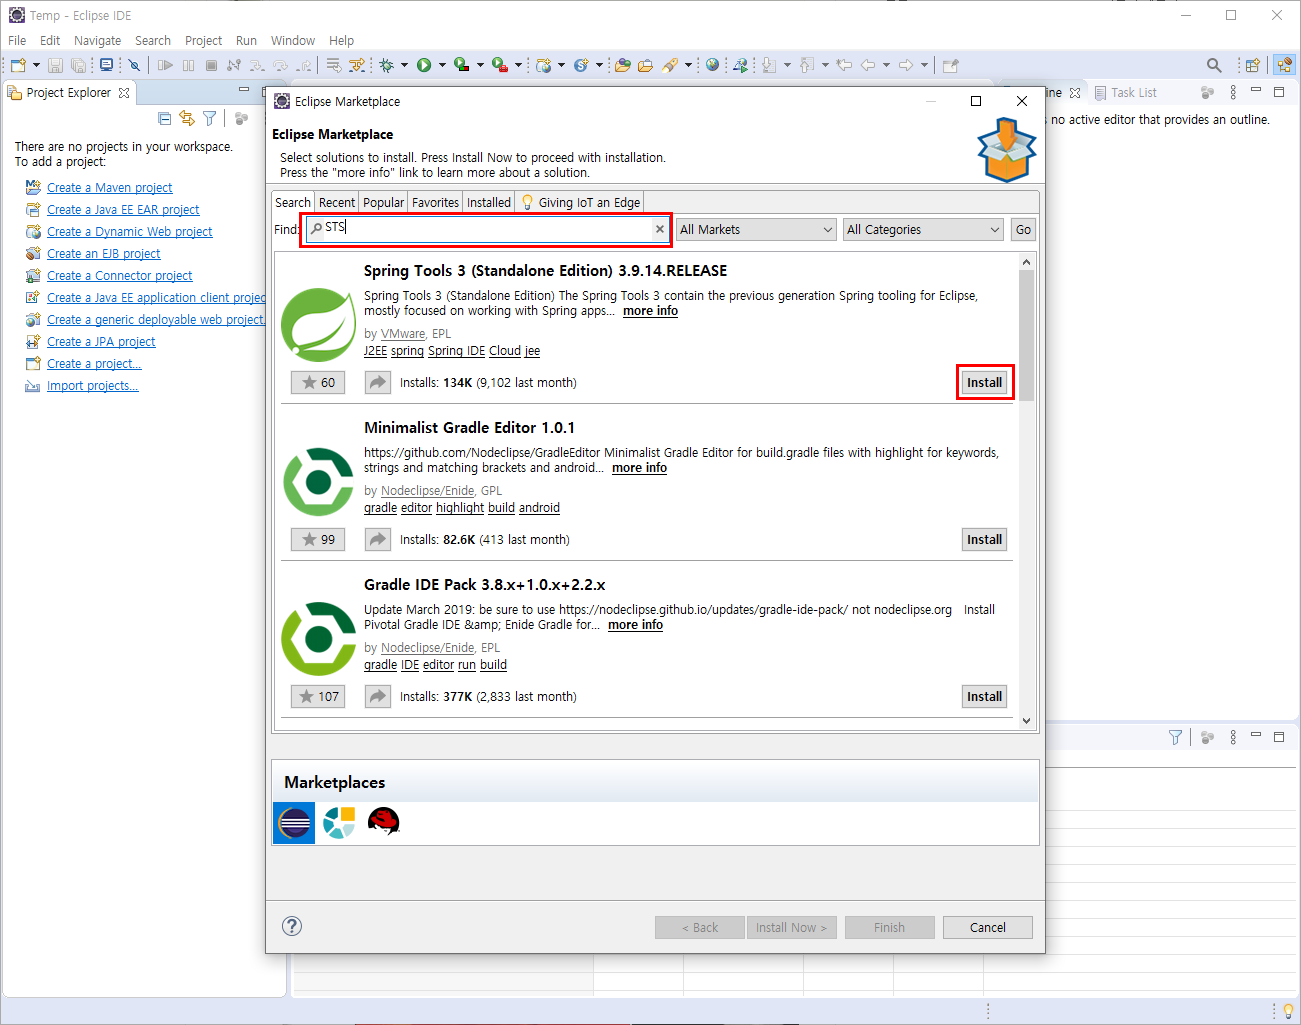The width and height of the screenshot is (1301, 1025).
Task: Toggle Link with Editor in Project Explorer
Action: [x=187, y=118]
